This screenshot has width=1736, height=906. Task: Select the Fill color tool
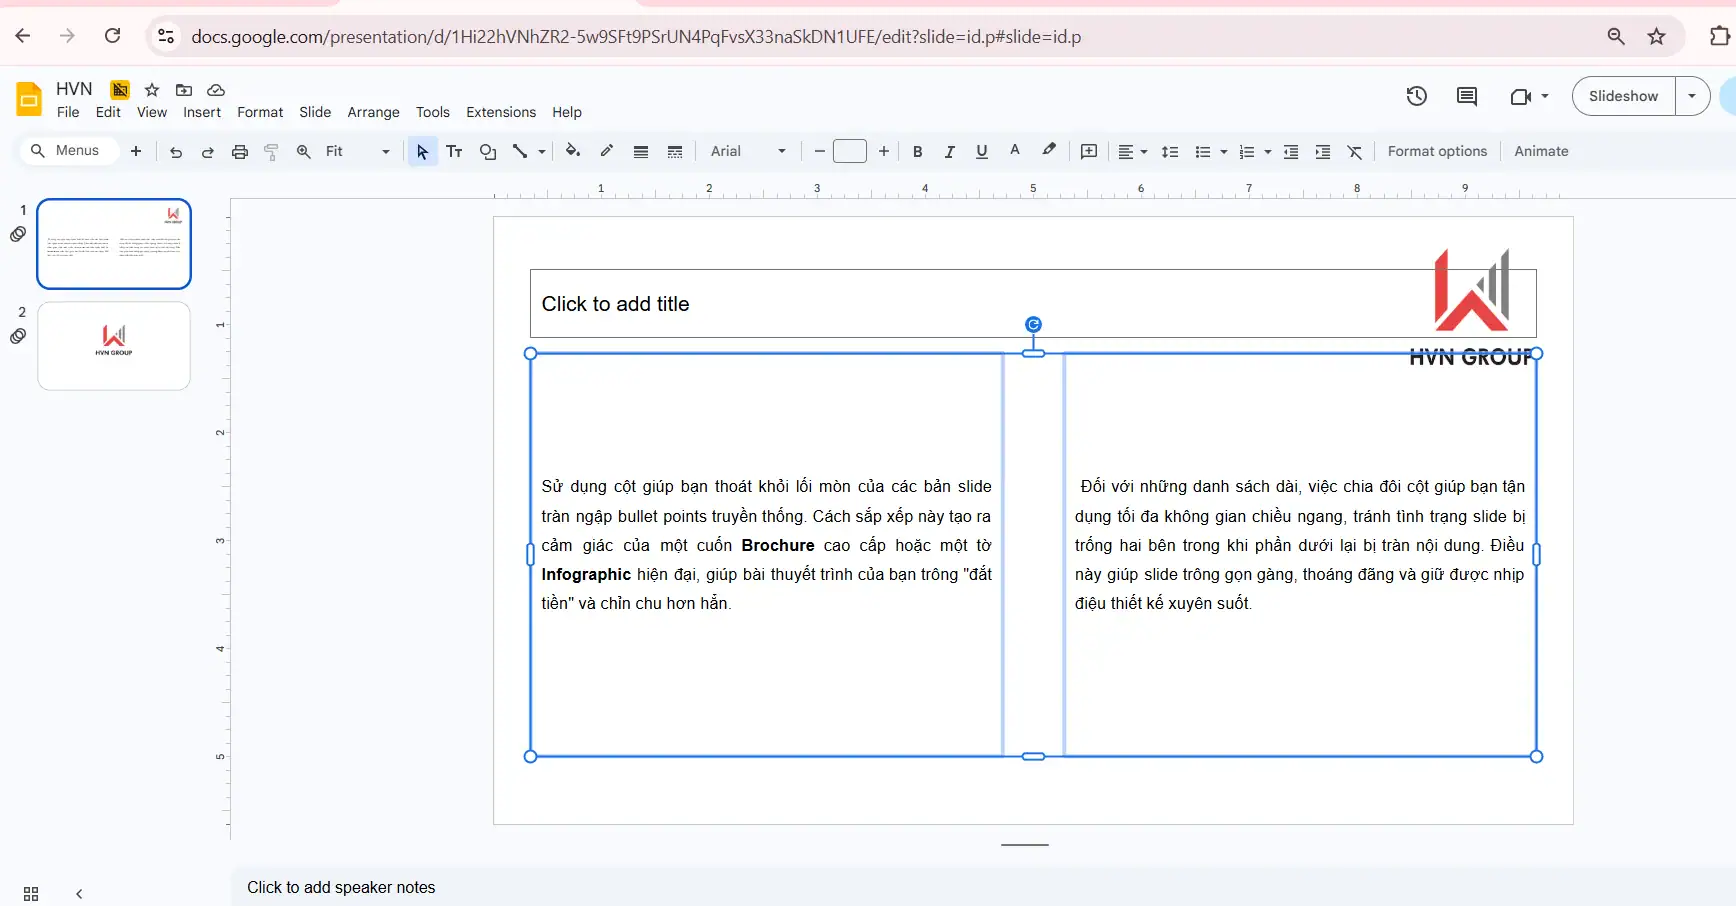(x=572, y=151)
